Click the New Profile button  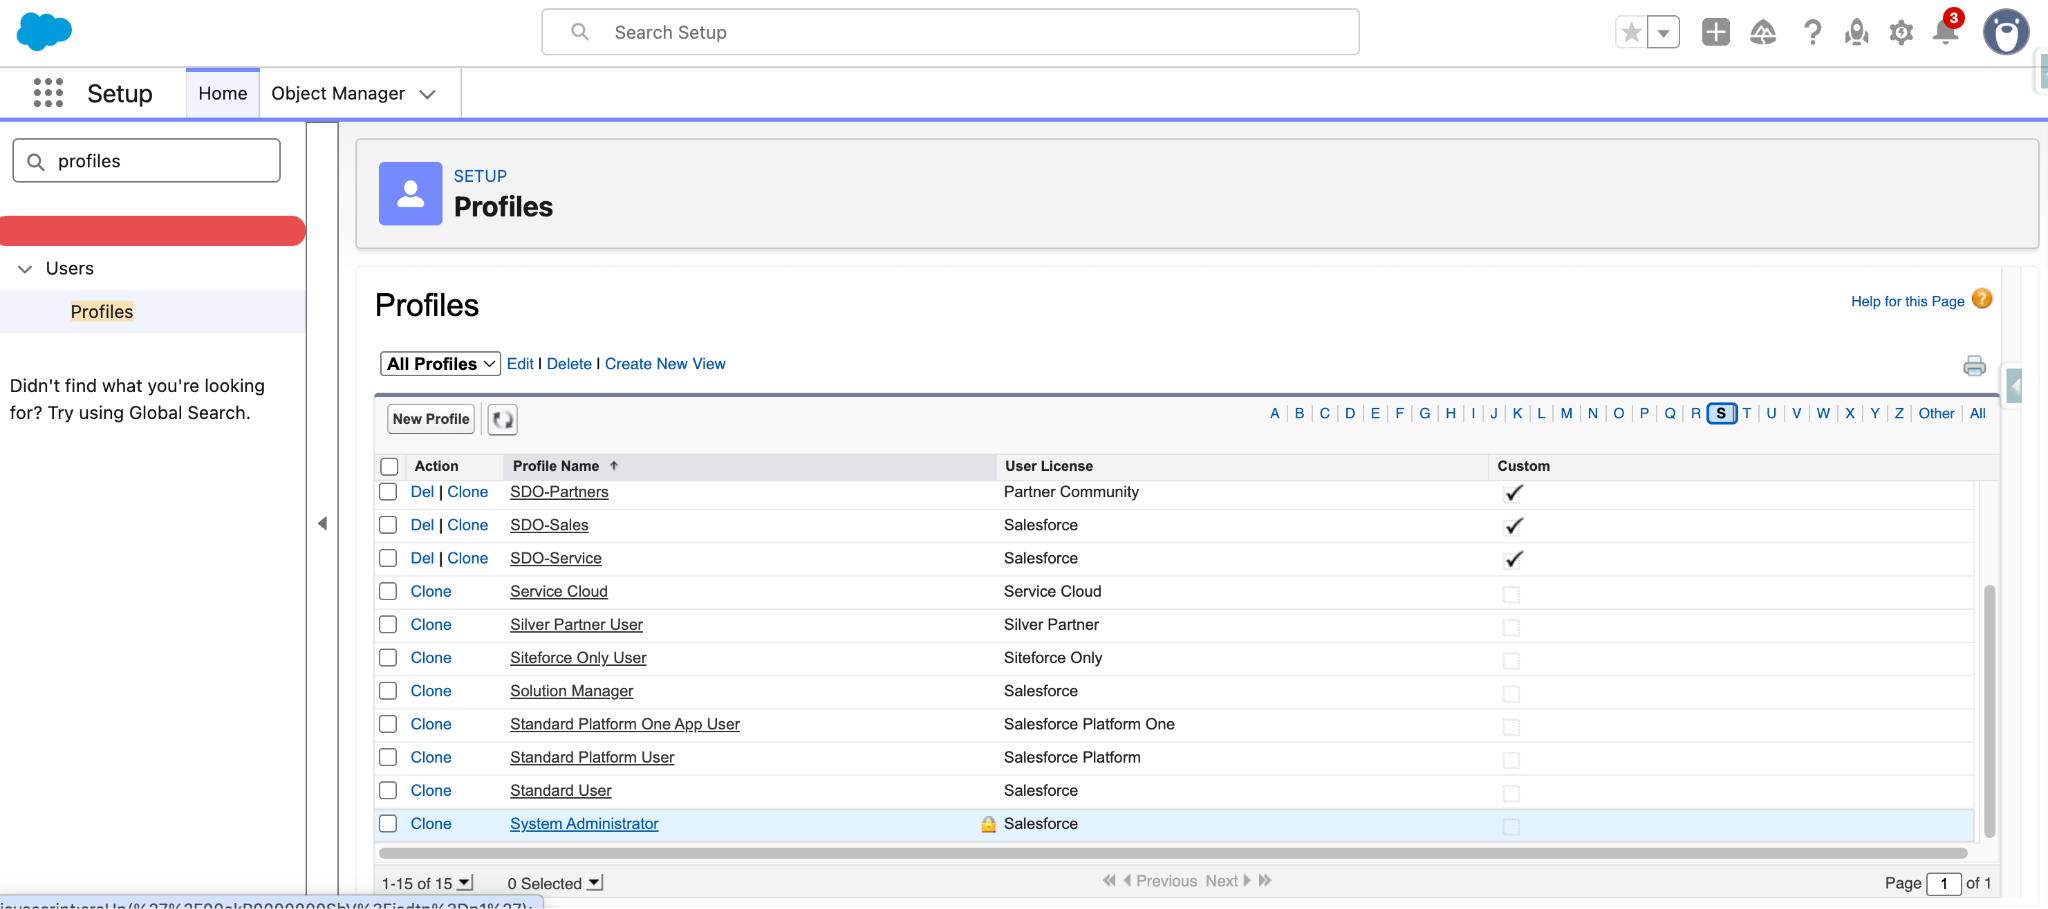pyautogui.click(x=431, y=419)
